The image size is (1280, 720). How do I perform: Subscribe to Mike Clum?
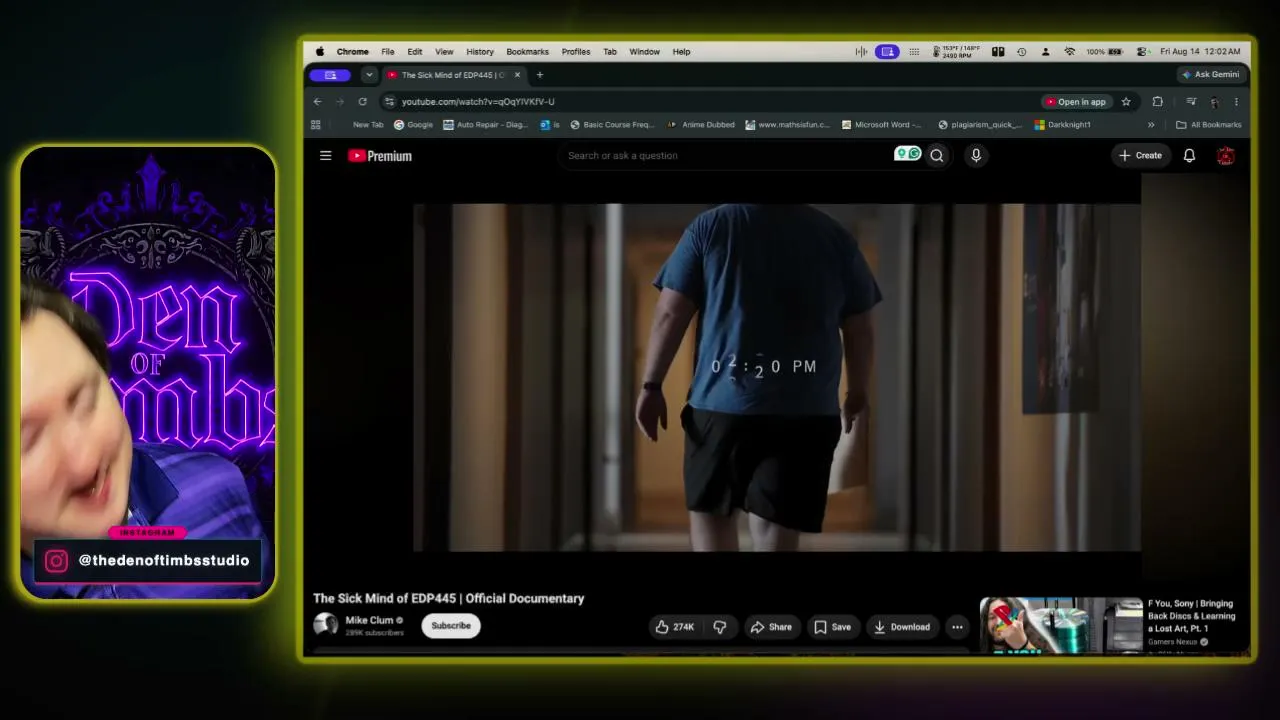click(451, 626)
